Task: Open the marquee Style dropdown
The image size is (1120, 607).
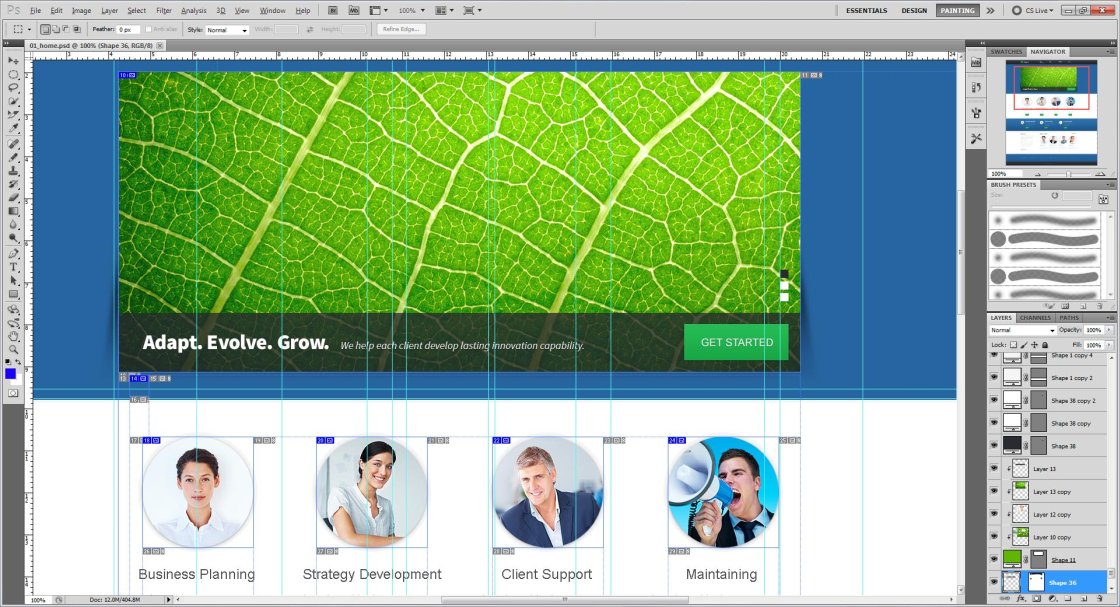Action: (x=227, y=30)
